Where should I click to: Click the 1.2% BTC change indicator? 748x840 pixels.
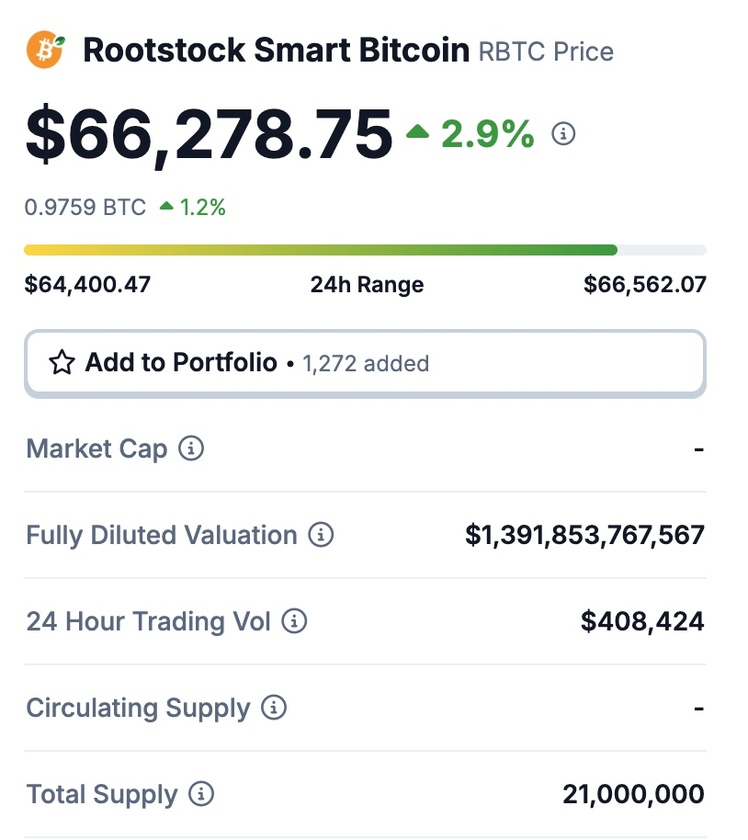click(x=193, y=207)
